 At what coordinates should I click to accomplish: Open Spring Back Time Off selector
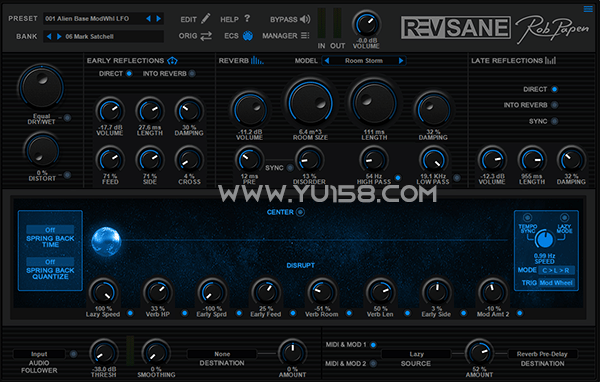(x=50, y=230)
